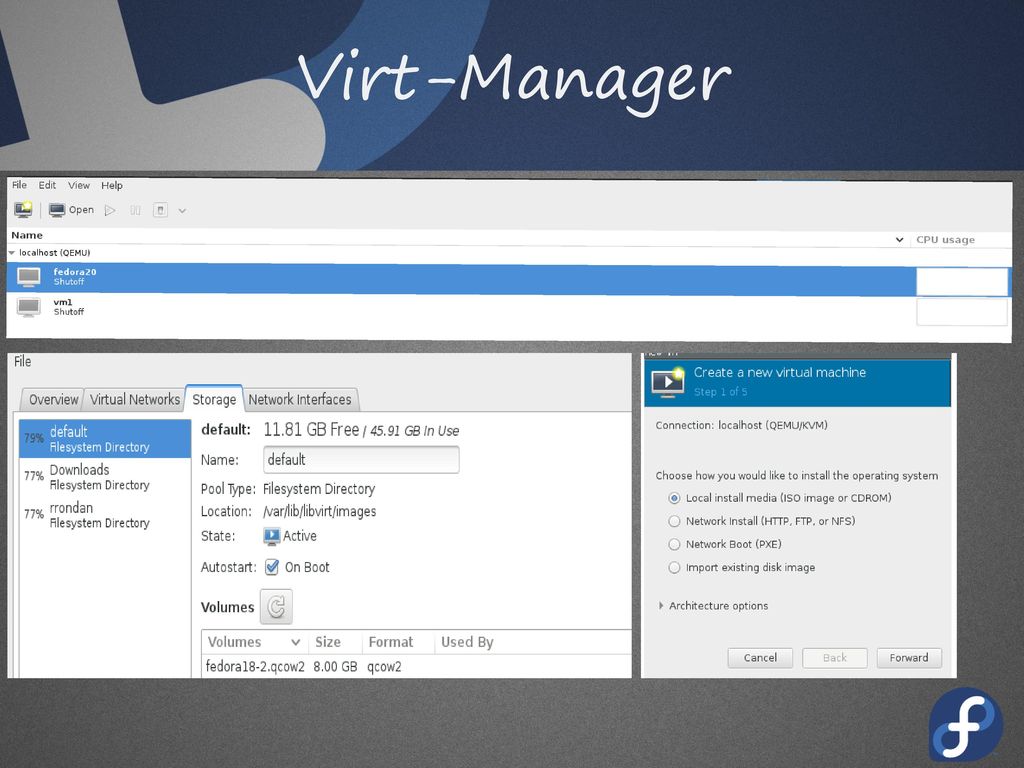This screenshot has height=768, width=1024.
Task: Click the new VM wizard header icon
Action: pos(667,383)
